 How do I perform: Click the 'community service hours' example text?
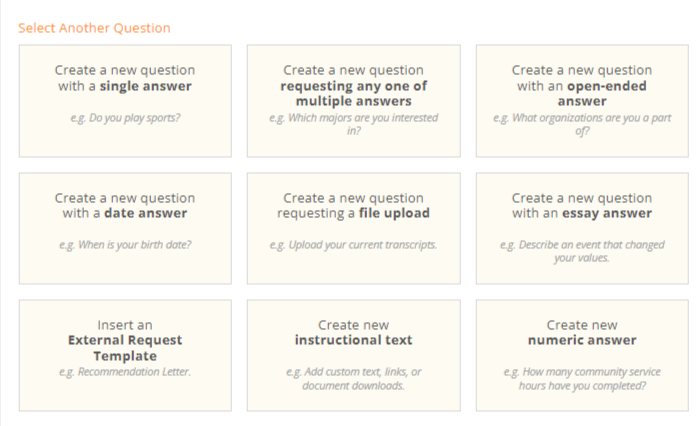(581, 378)
